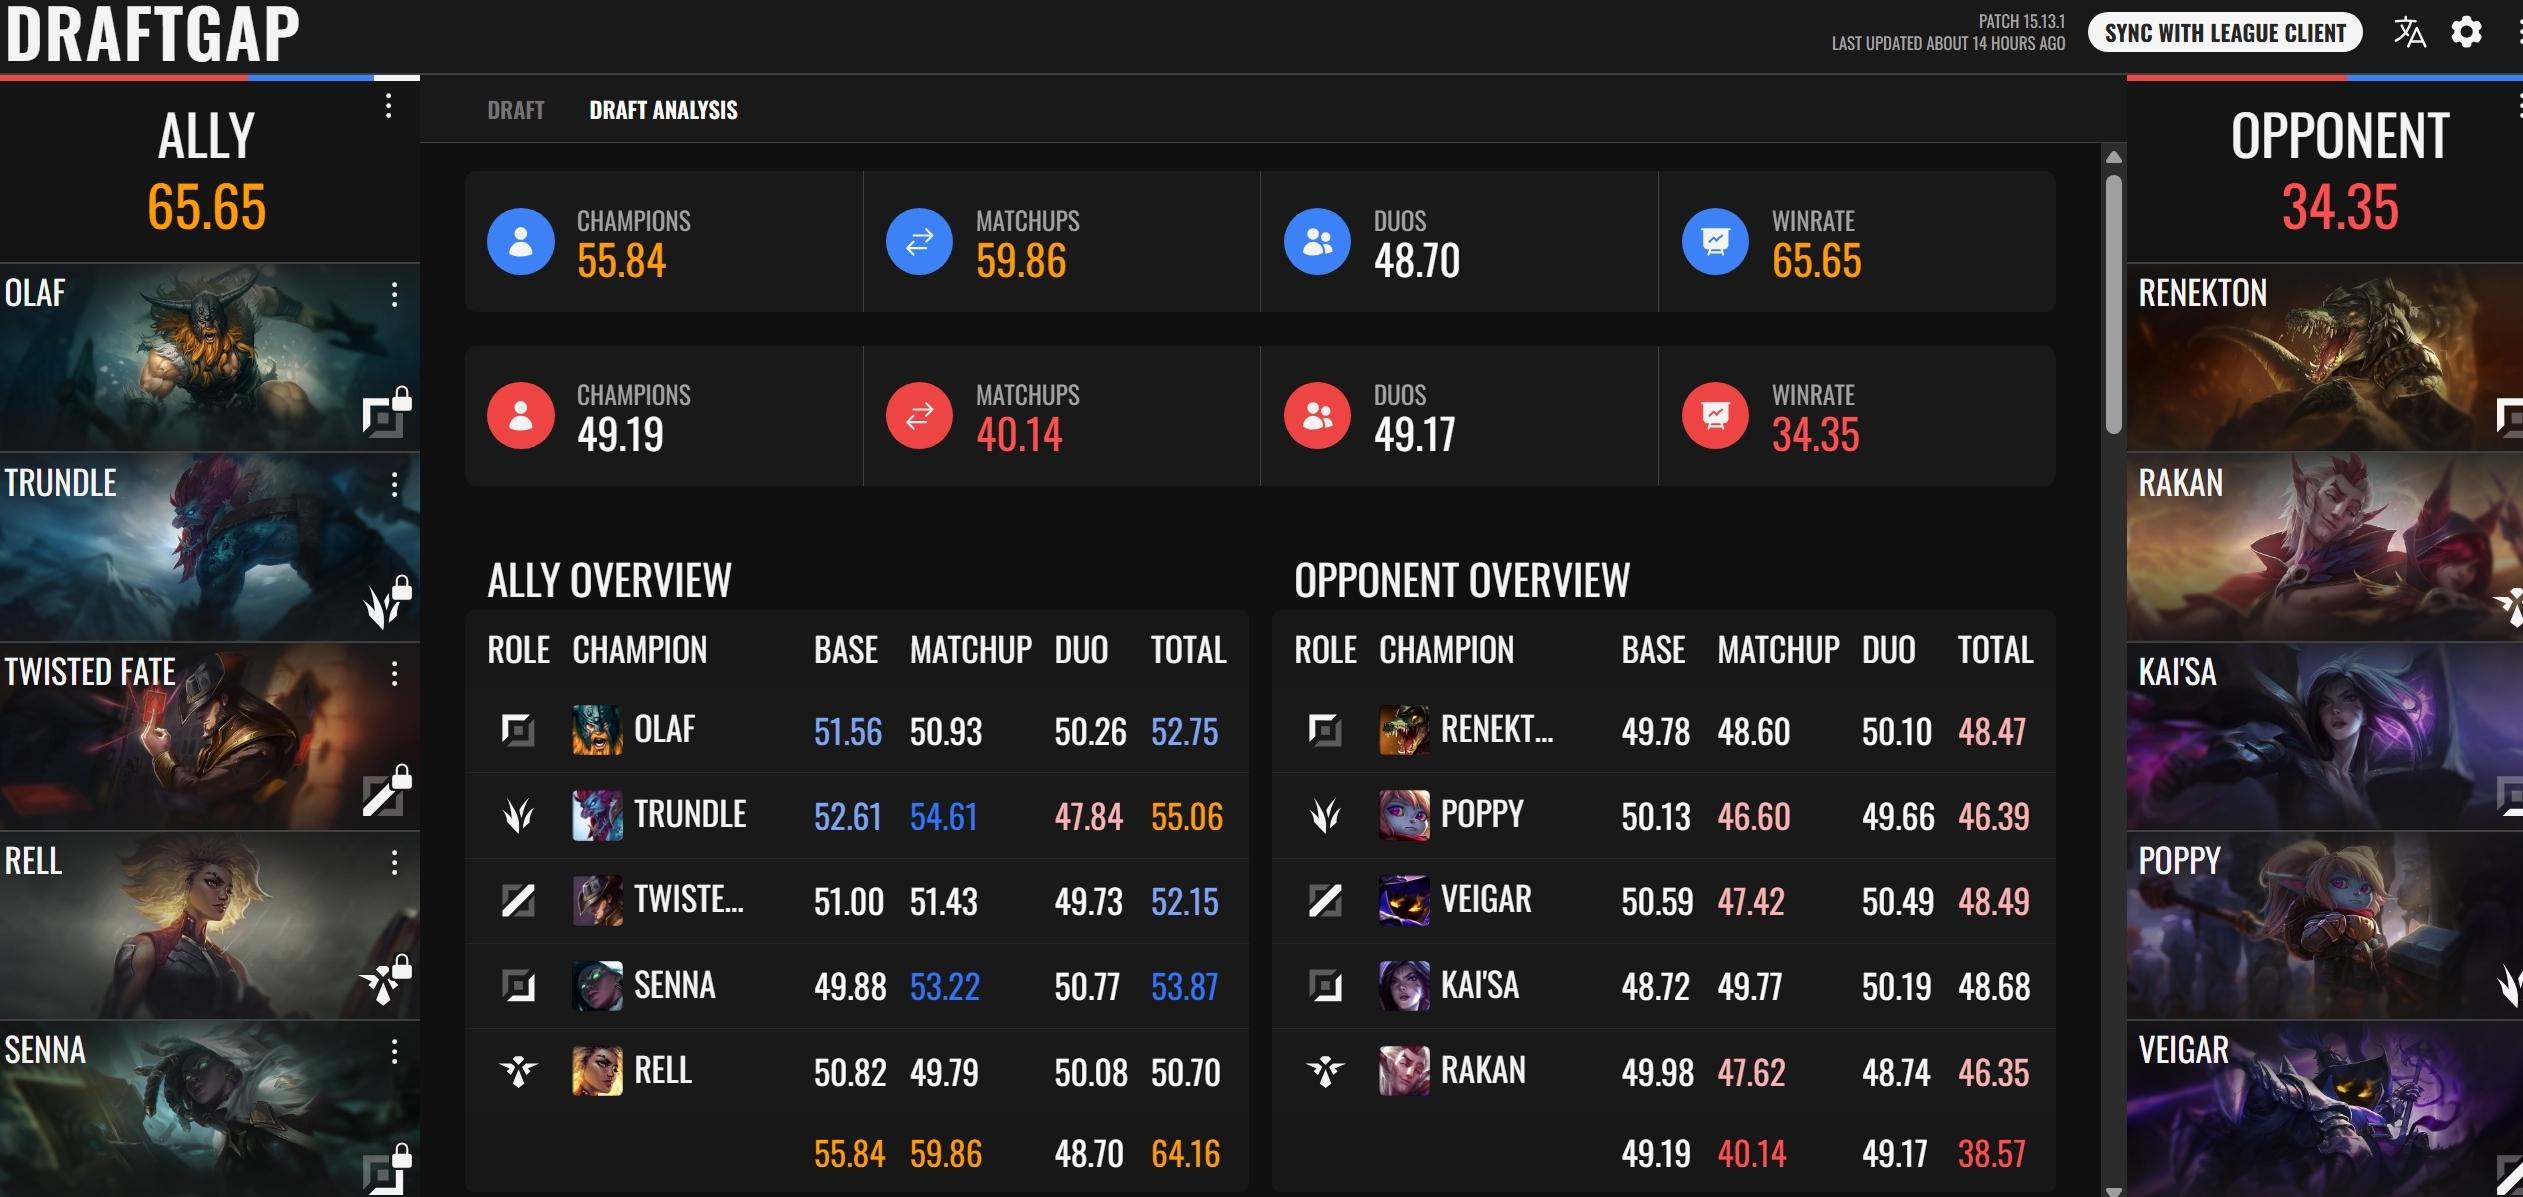Open Olaf card's three-dot menu
This screenshot has height=1197, width=2523.
coord(394,294)
